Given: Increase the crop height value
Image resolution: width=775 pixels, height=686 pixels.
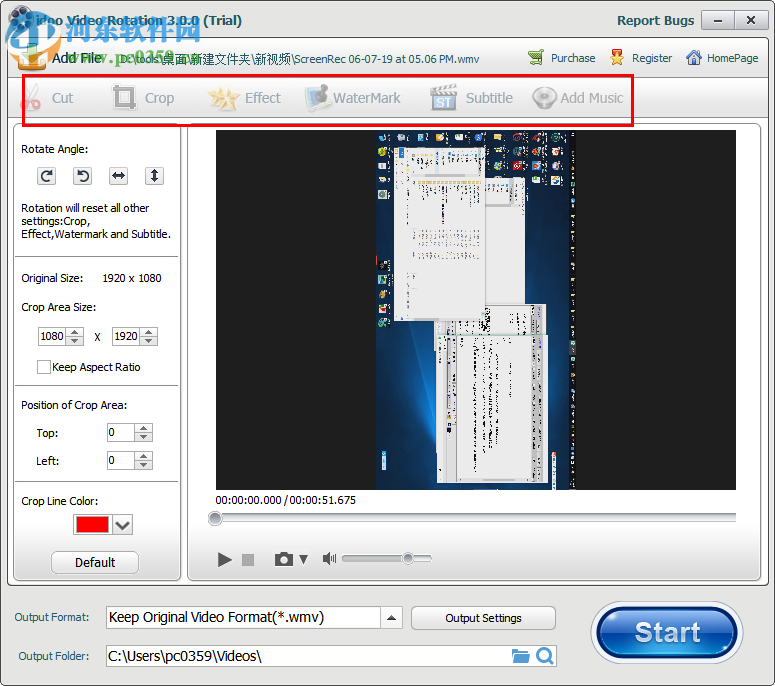Looking at the screenshot, I should [x=149, y=332].
